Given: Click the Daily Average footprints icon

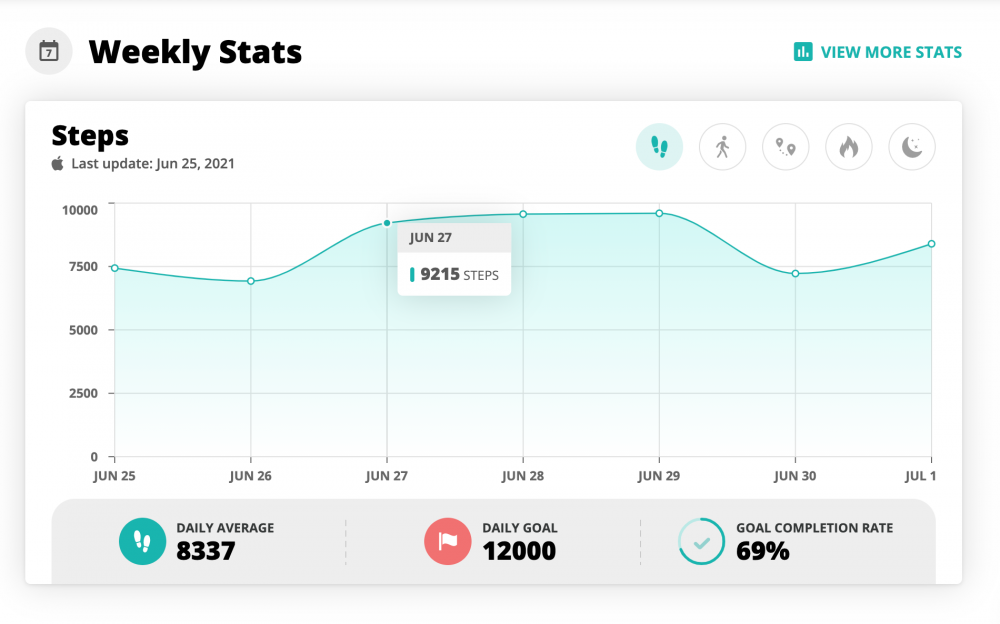Looking at the screenshot, I should pyautogui.click(x=143, y=541).
